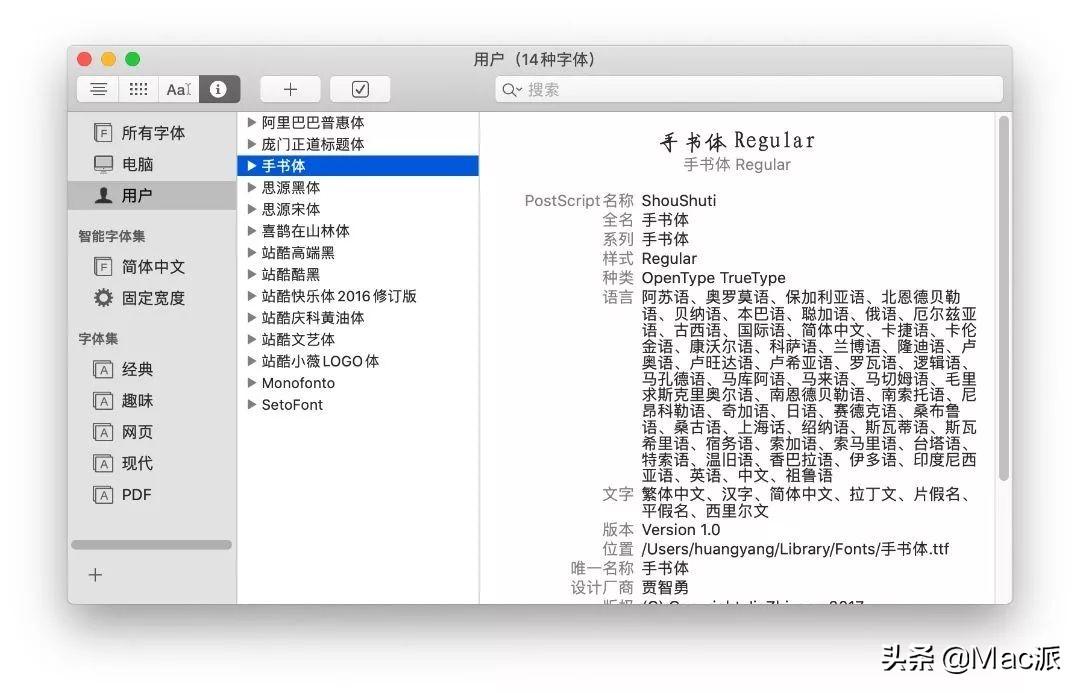Select Monofonto font name

[298, 383]
